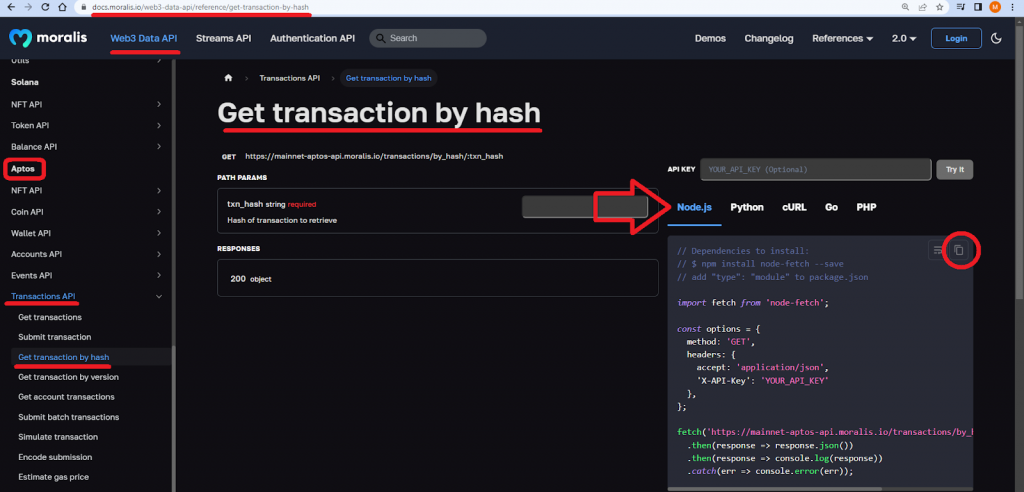This screenshot has height=492, width=1024.
Task: Select the cURL code tab
Action: [x=794, y=207]
